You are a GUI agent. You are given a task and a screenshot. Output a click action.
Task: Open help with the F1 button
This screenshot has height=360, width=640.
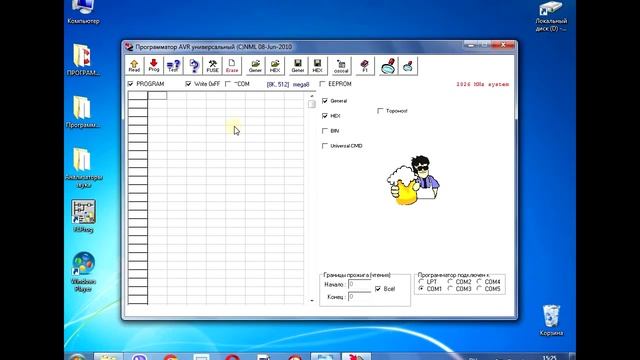[364, 66]
